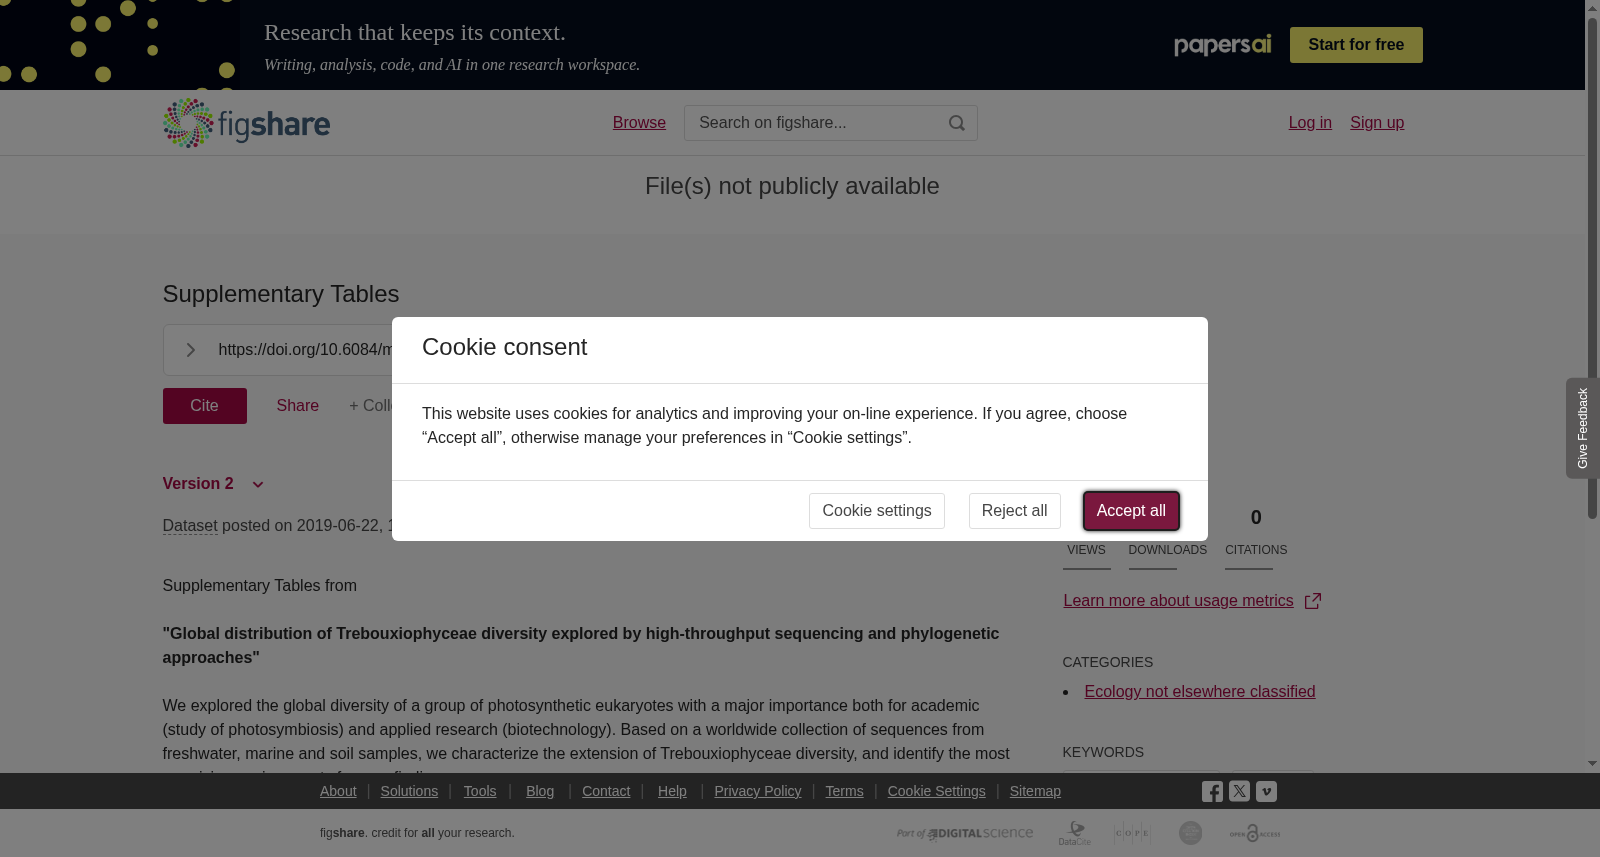The image size is (1600, 857).
Task: Open the Version 2 dropdown
Action: click(213, 484)
